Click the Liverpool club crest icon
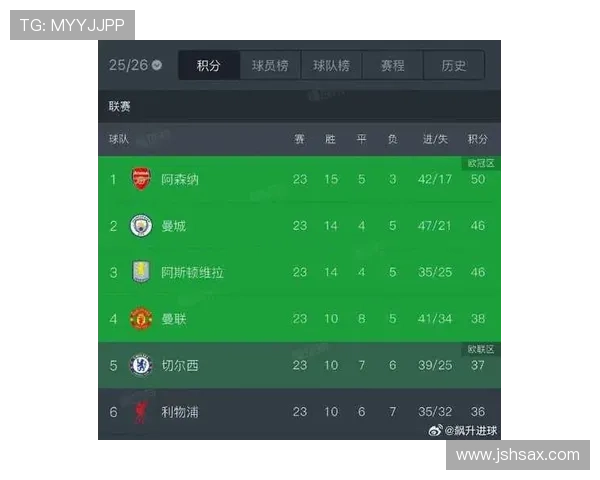Screen dimensions: 600x480 coord(140,411)
